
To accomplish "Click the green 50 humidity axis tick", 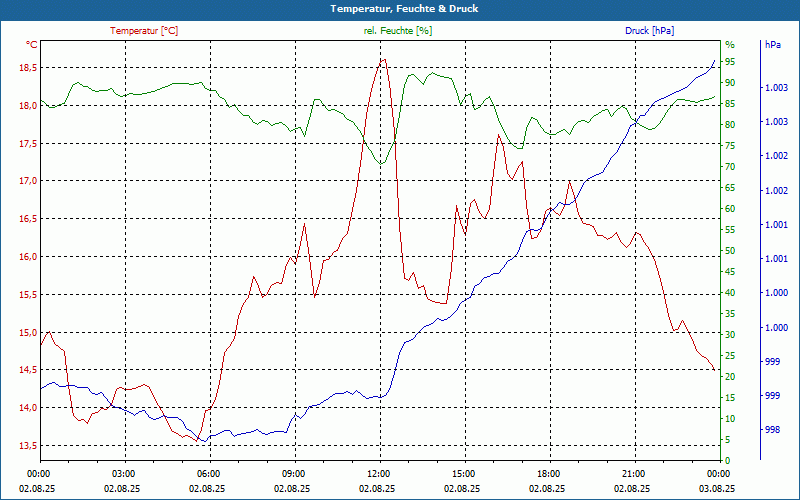I will pos(730,251).
